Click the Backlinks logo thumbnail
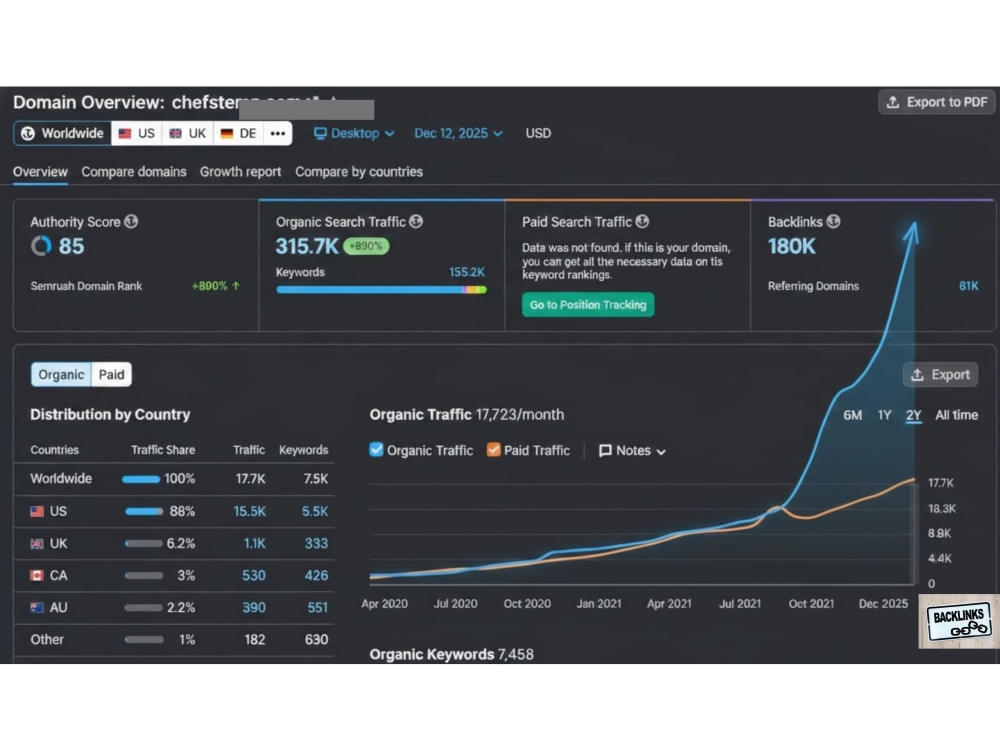 959,621
